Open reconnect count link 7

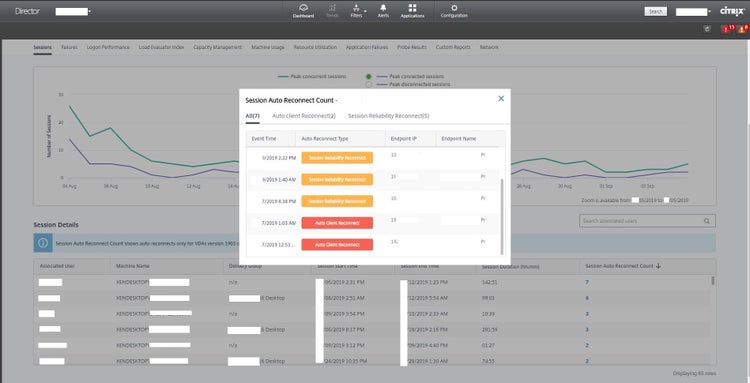click(587, 282)
